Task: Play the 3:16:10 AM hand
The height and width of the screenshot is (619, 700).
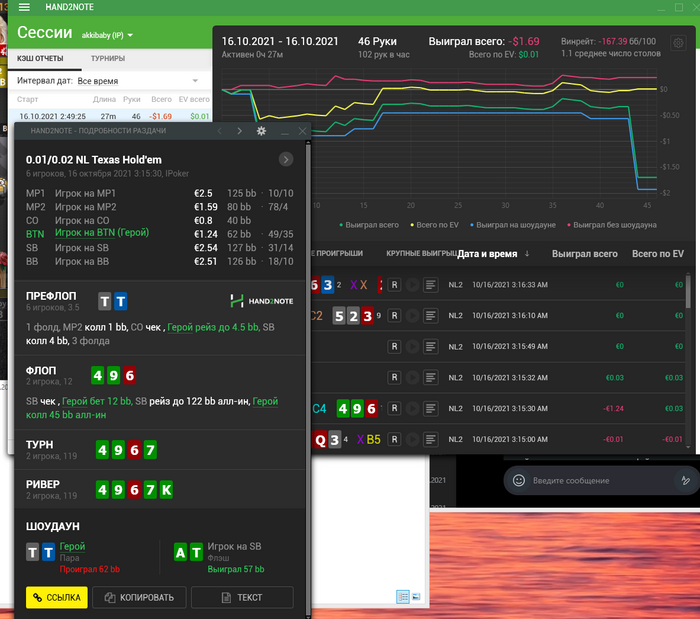Action: point(412,316)
